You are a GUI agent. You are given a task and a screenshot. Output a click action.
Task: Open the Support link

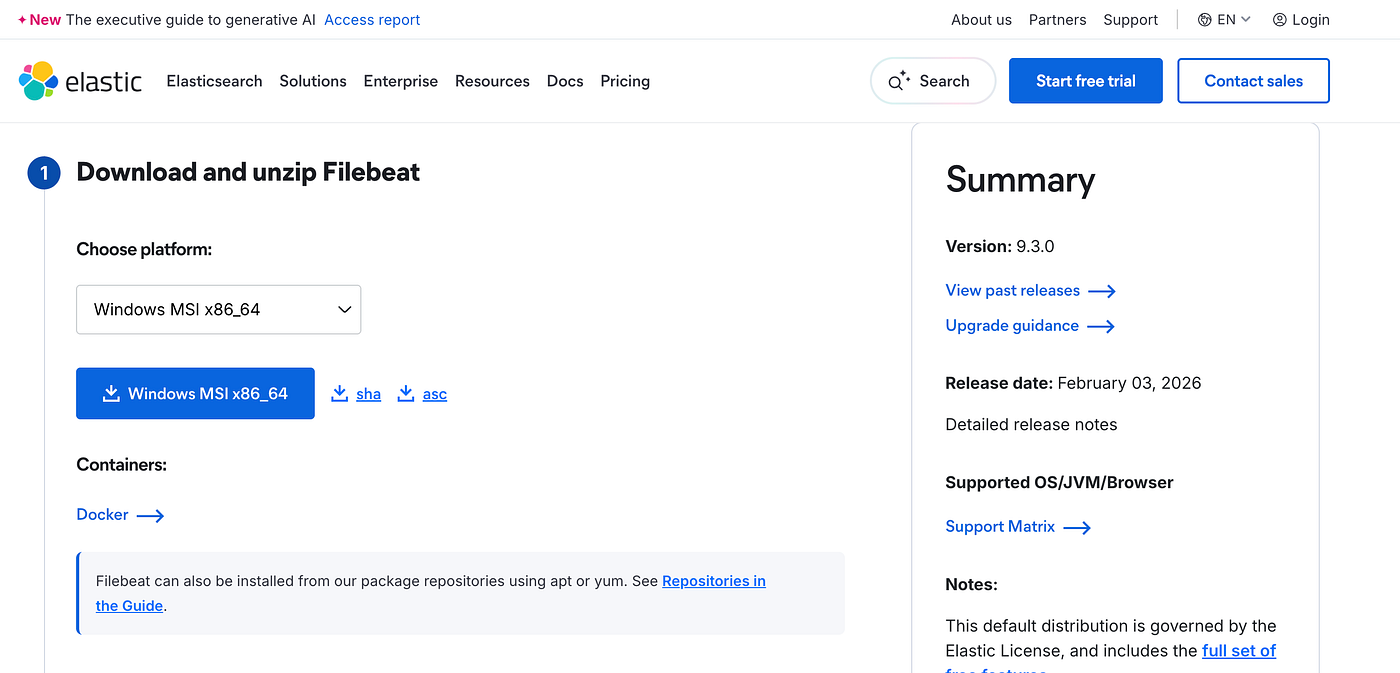tap(1130, 20)
